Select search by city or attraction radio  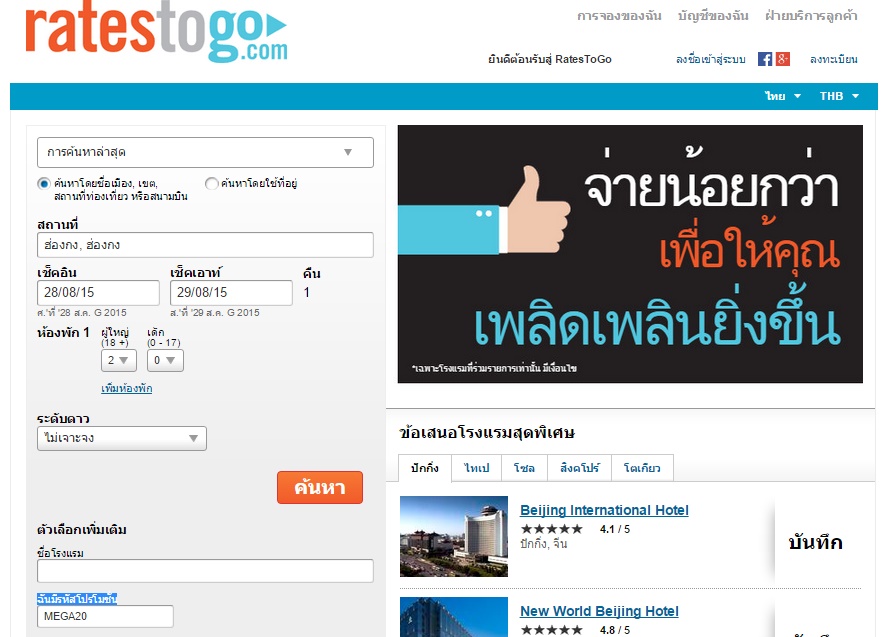pyautogui.click(x=44, y=184)
